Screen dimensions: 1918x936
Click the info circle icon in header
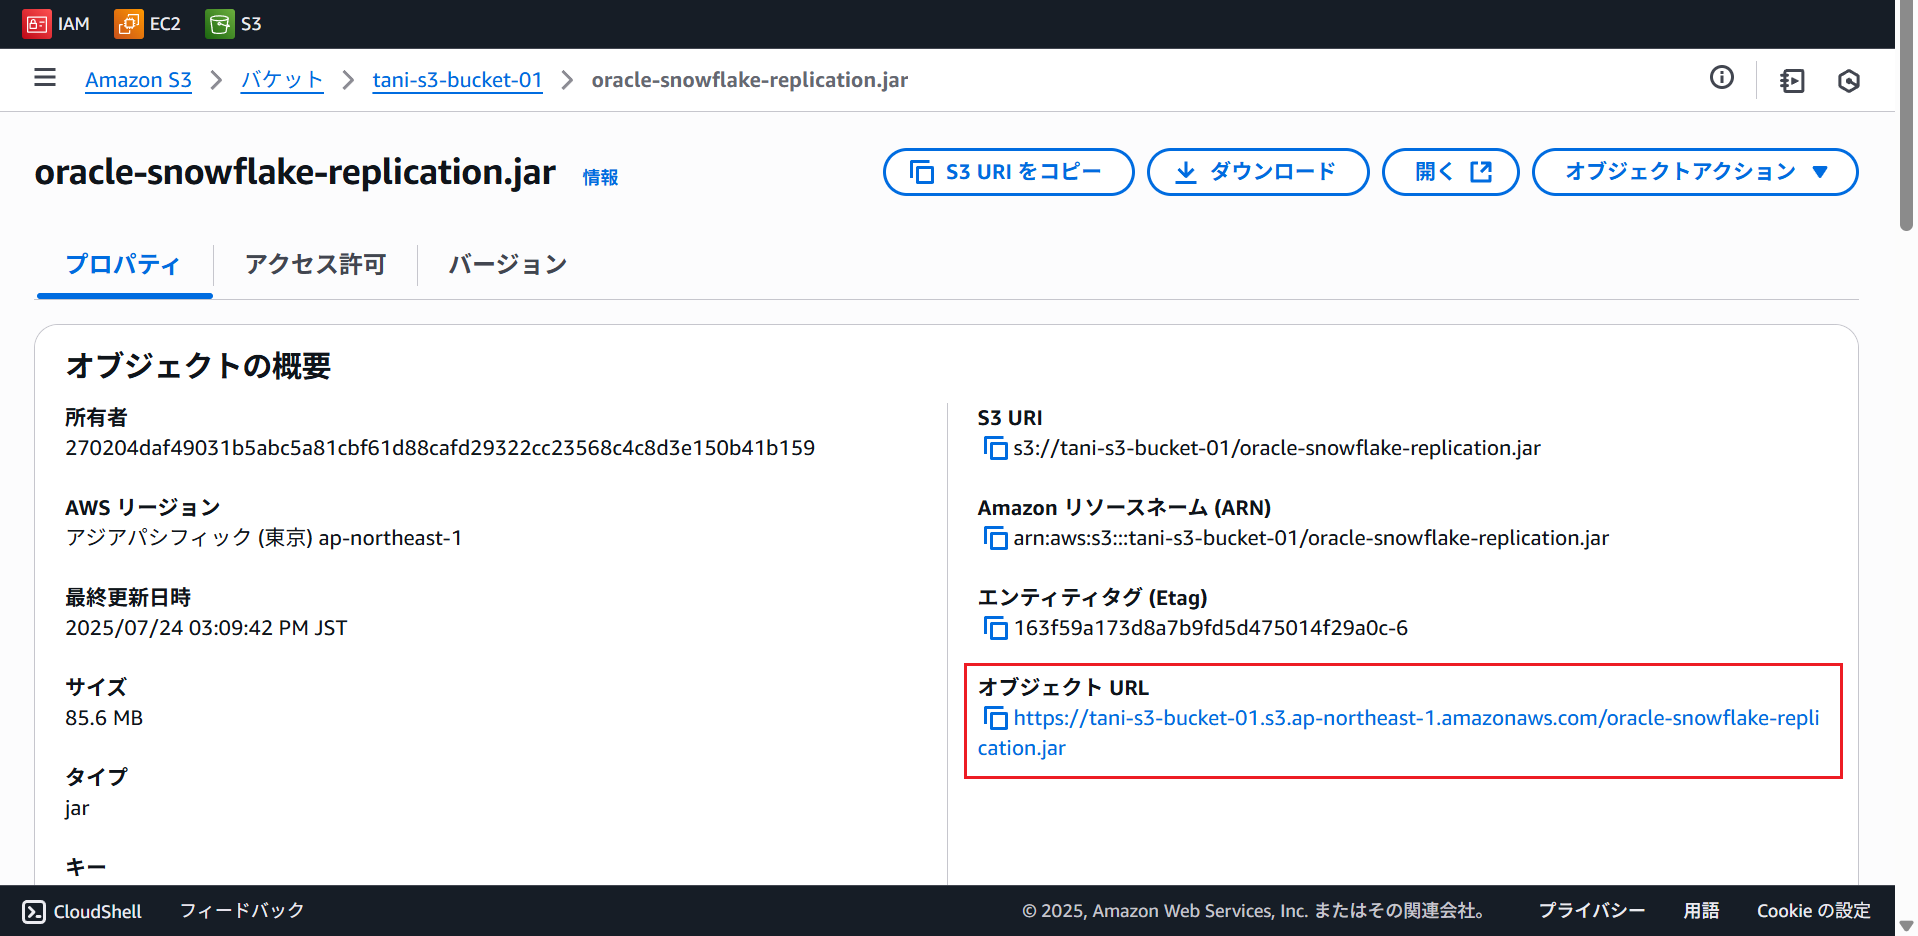coord(1721,78)
